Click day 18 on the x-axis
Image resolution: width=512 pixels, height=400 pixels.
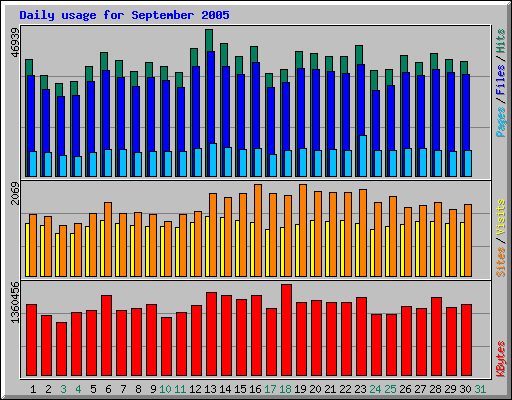(285, 389)
